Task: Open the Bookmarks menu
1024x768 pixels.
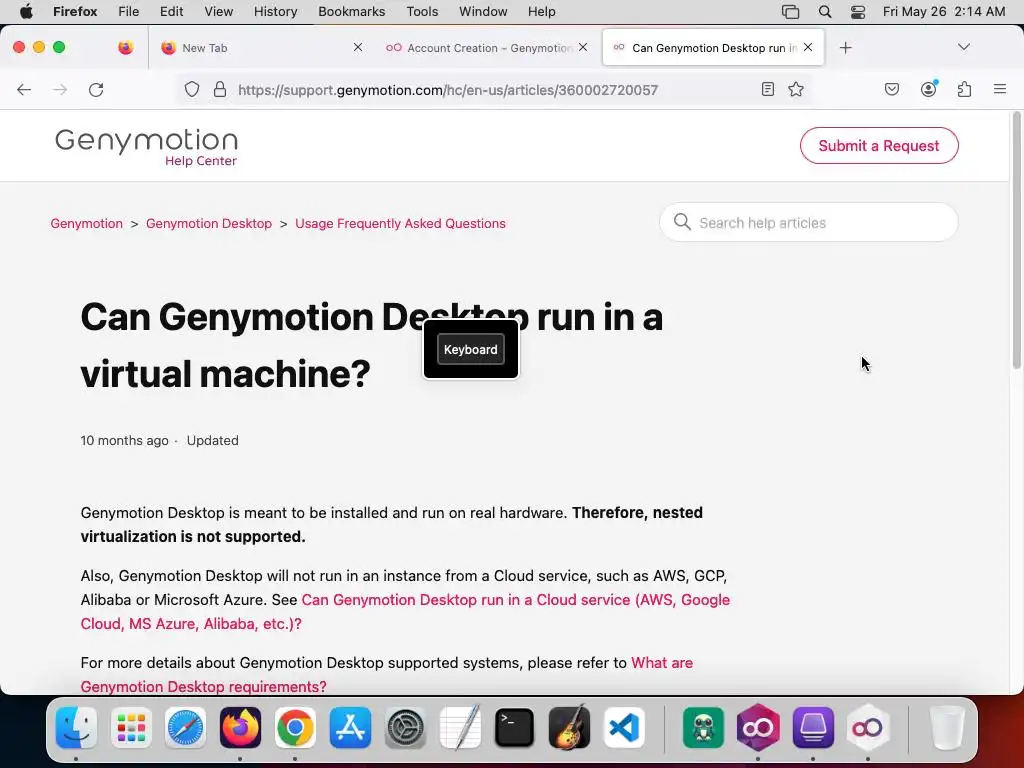Action: (351, 12)
